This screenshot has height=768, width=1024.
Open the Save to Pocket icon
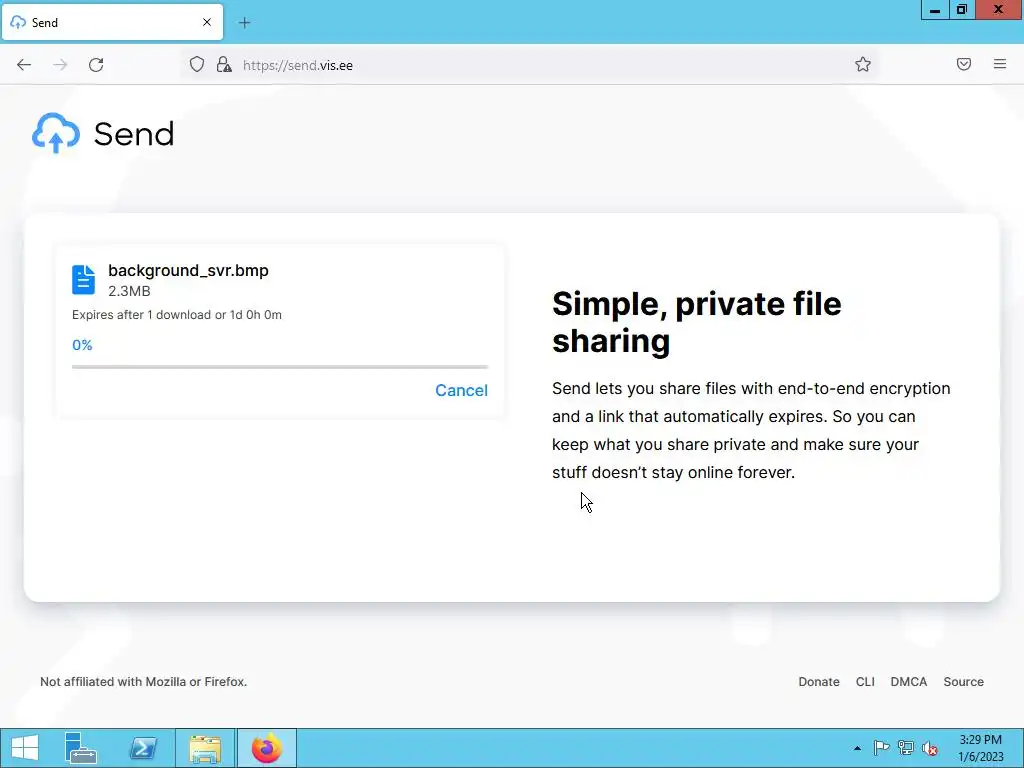964,64
